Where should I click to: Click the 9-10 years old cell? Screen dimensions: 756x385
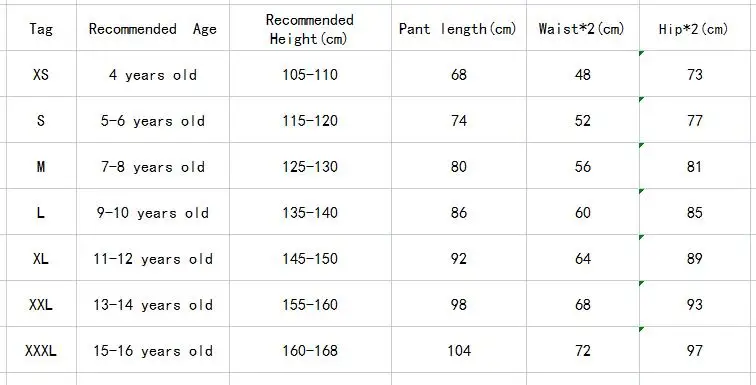tap(153, 212)
